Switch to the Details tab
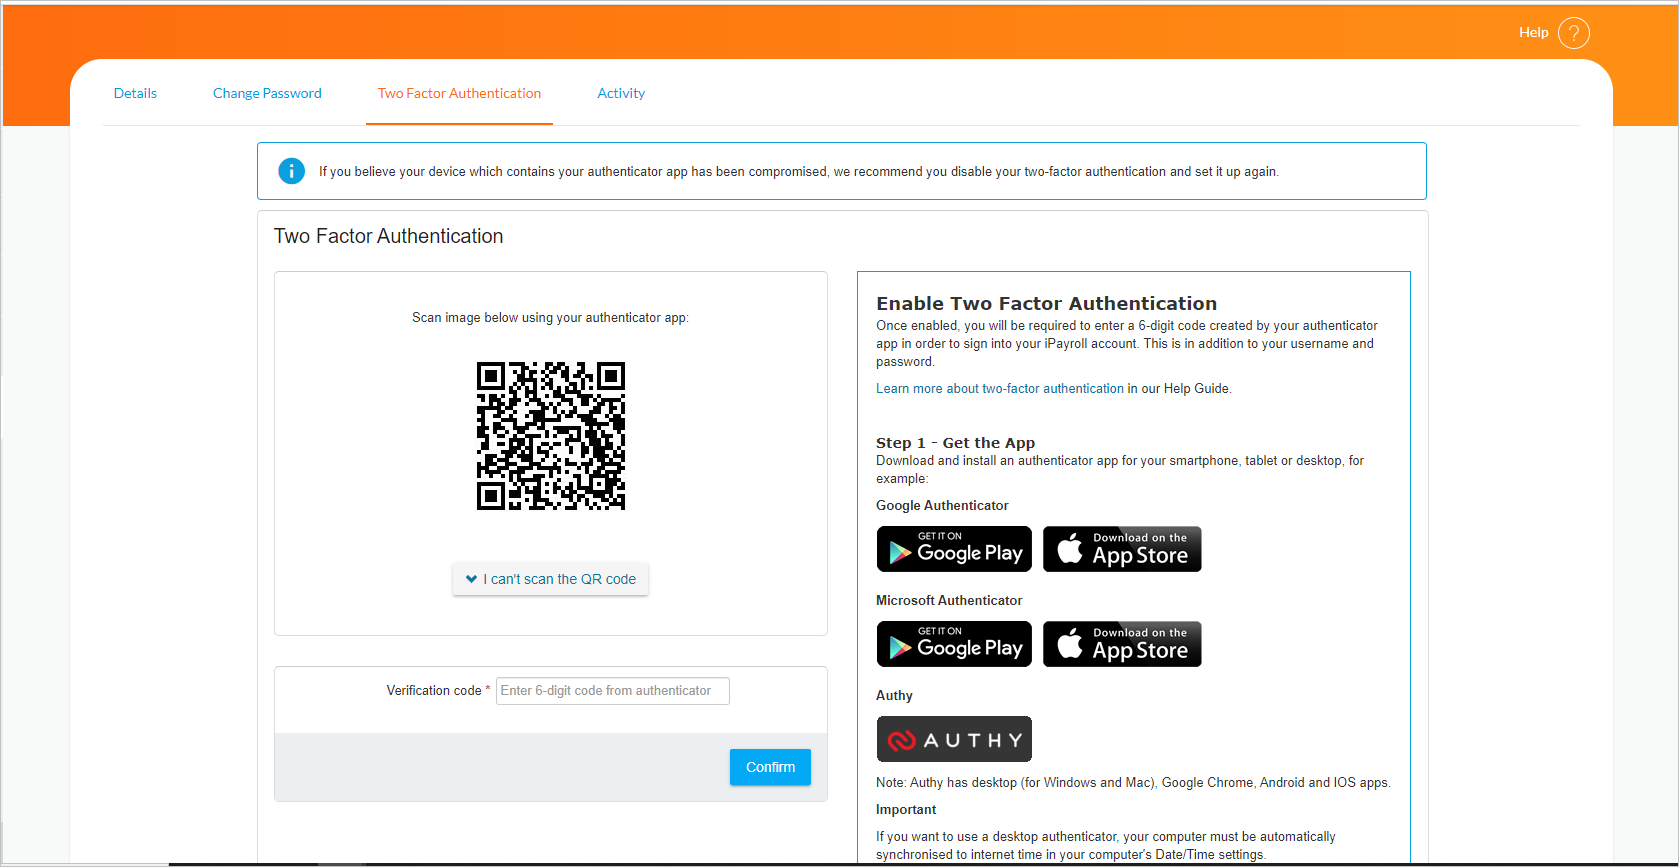The image size is (1679, 867). point(135,93)
